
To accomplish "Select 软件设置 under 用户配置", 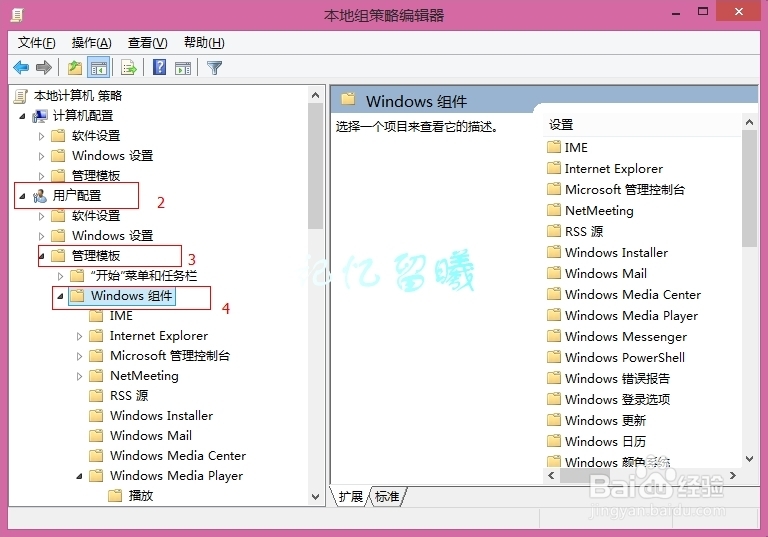I will pos(96,216).
